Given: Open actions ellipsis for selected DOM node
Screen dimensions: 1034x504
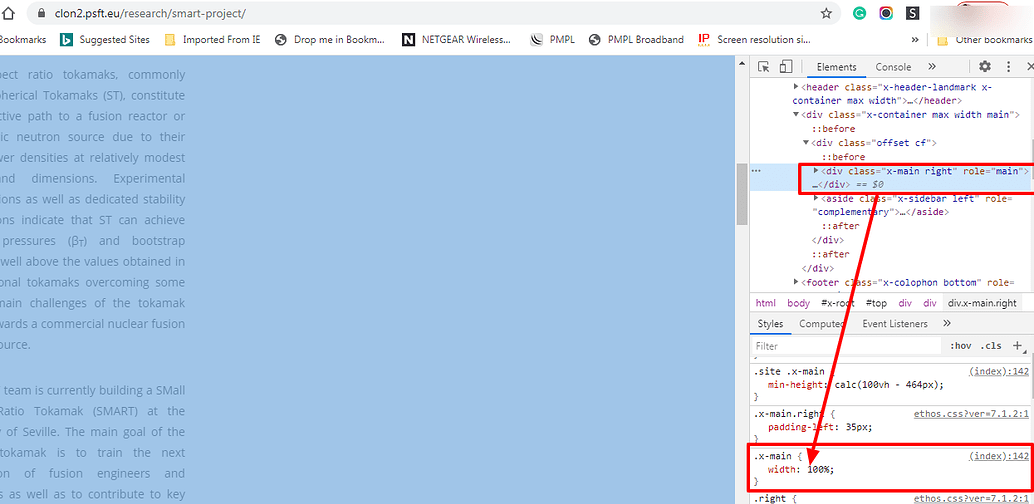Looking at the screenshot, I should tap(756, 170).
